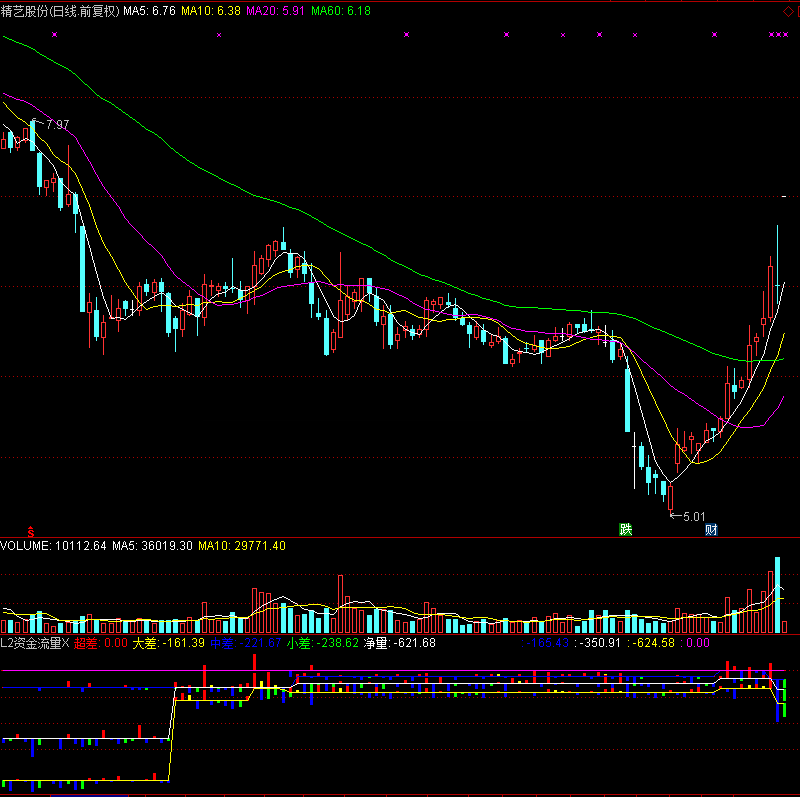
Task: Click the green 跌 badge icon
Action: [x=626, y=529]
